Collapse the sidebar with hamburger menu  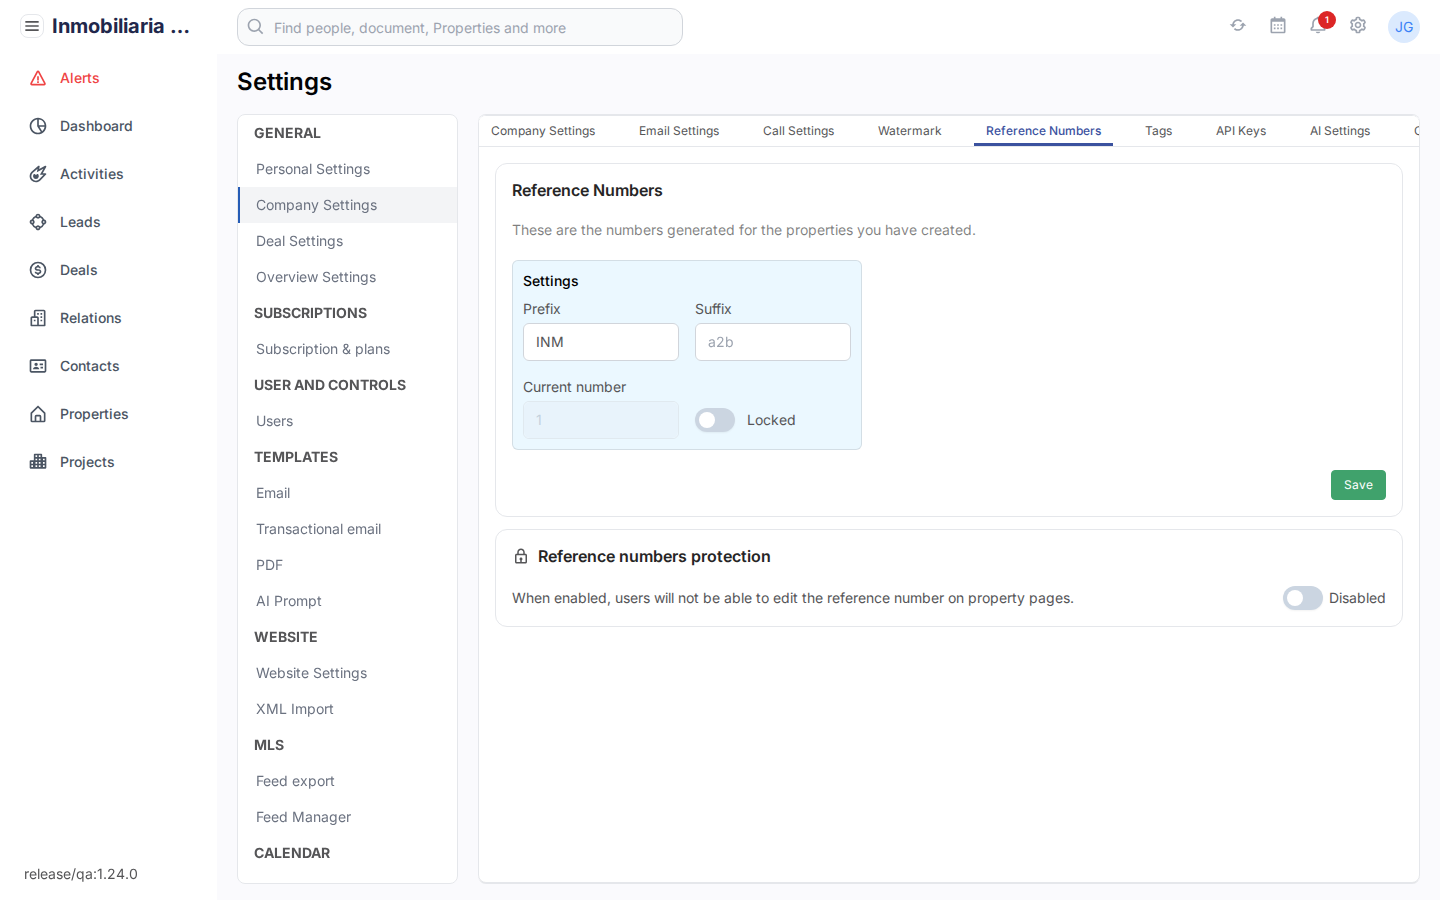32,25
